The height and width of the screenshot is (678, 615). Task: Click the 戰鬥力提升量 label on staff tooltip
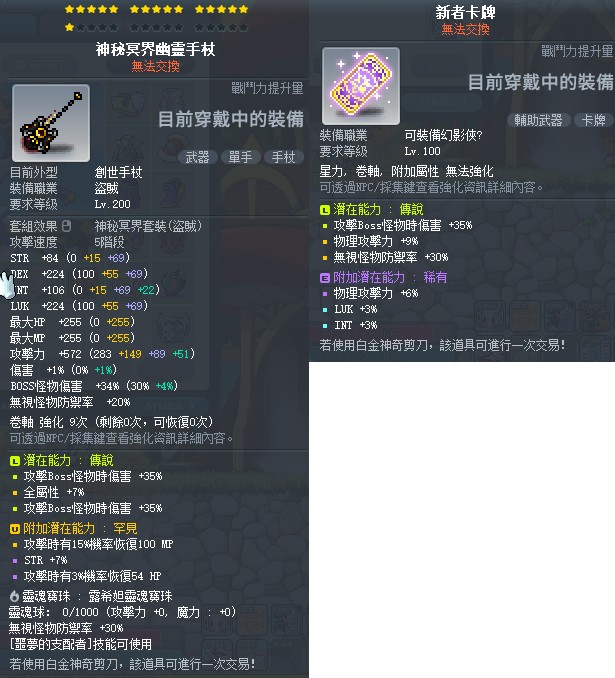pyautogui.click(x=267, y=88)
